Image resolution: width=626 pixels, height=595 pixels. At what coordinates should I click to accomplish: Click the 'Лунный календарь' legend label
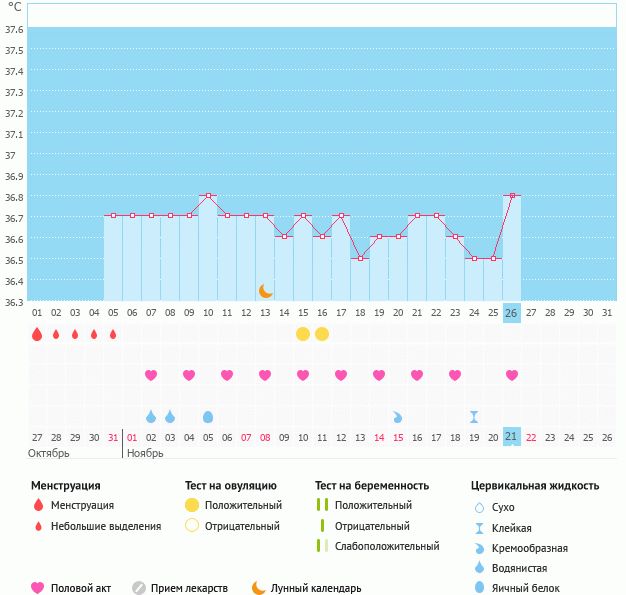[316, 588]
